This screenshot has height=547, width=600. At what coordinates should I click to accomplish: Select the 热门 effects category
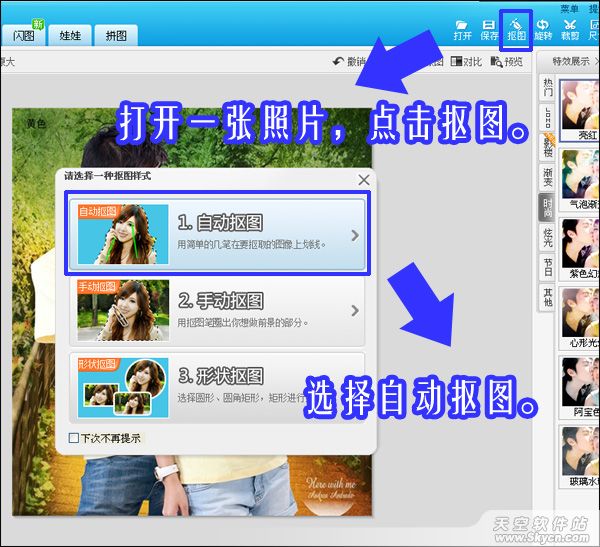click(x=548, y=87)
